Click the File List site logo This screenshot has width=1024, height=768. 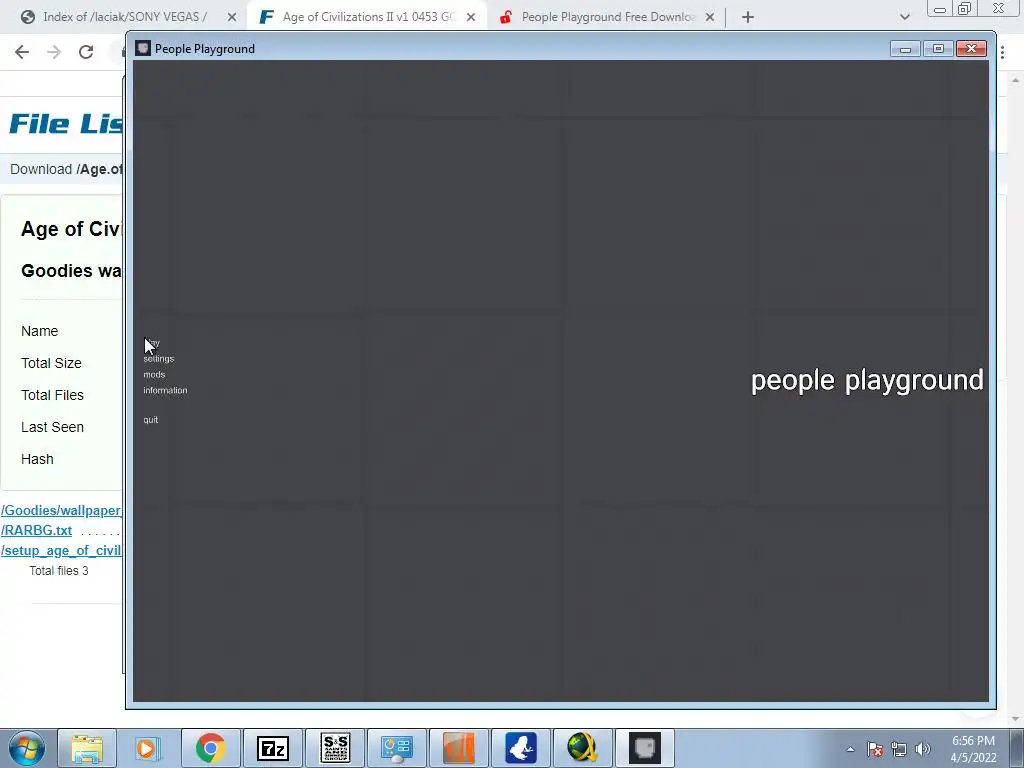tap(66, 123)
